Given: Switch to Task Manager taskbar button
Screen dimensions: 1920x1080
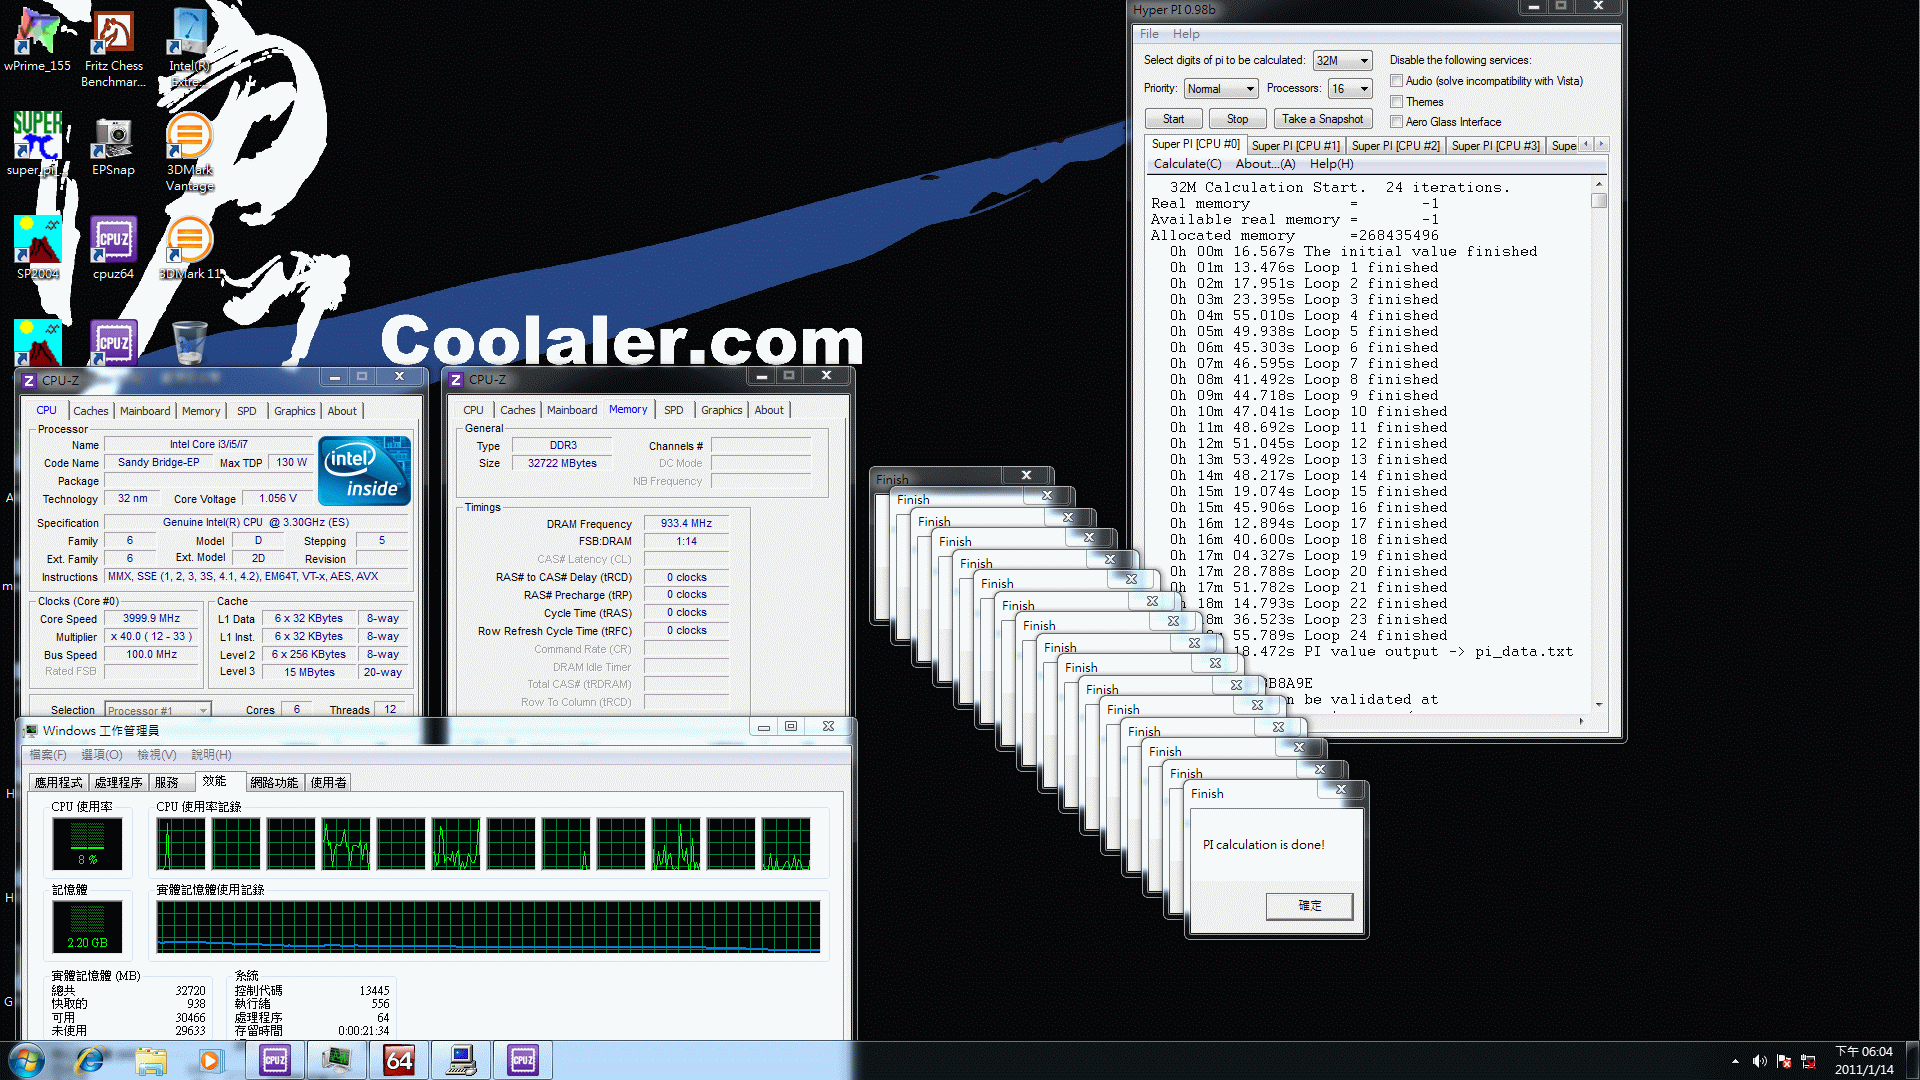Looking at the screenshot, I should (336, 1060).
